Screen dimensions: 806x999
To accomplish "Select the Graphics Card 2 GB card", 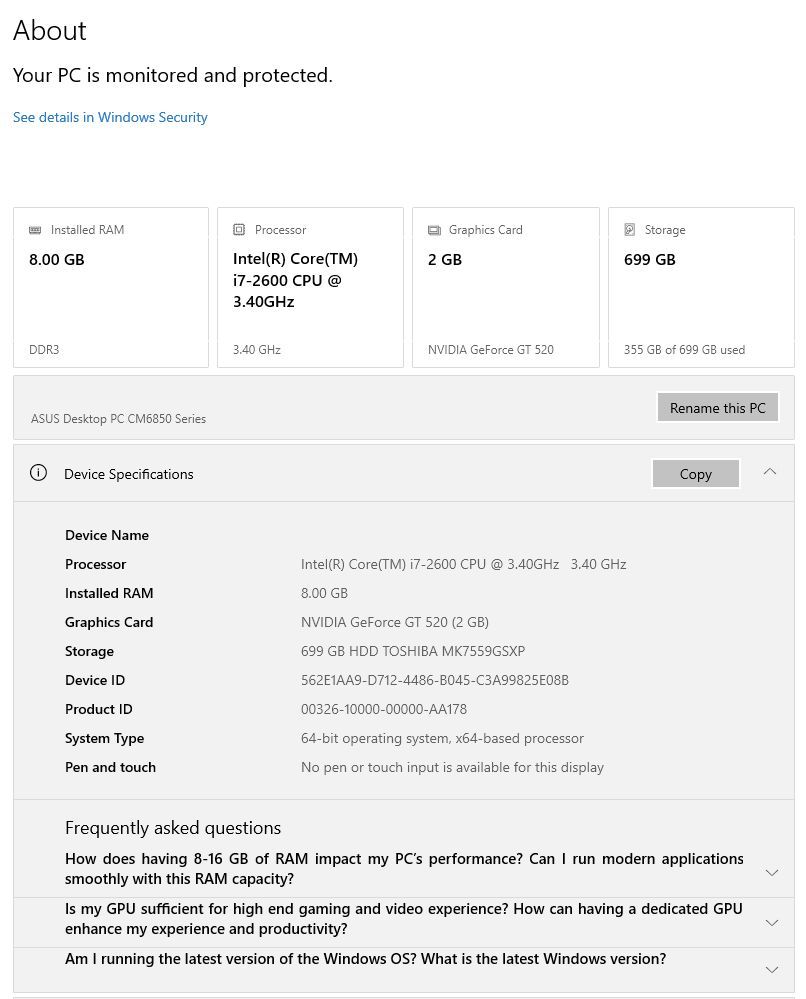I will (506, 287).
